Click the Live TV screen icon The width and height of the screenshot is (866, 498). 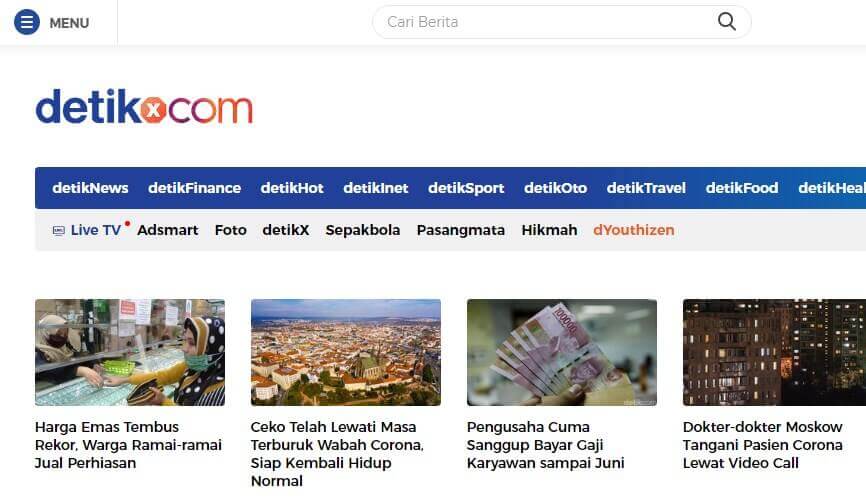click(x=59, y=230)
